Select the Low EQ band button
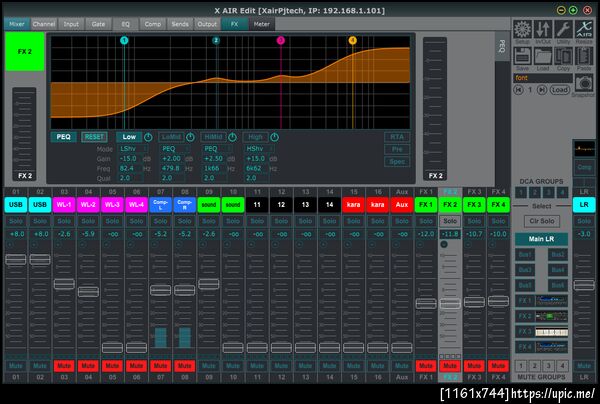Viewport: 600px width, 404px height. [x=129, y=137]
